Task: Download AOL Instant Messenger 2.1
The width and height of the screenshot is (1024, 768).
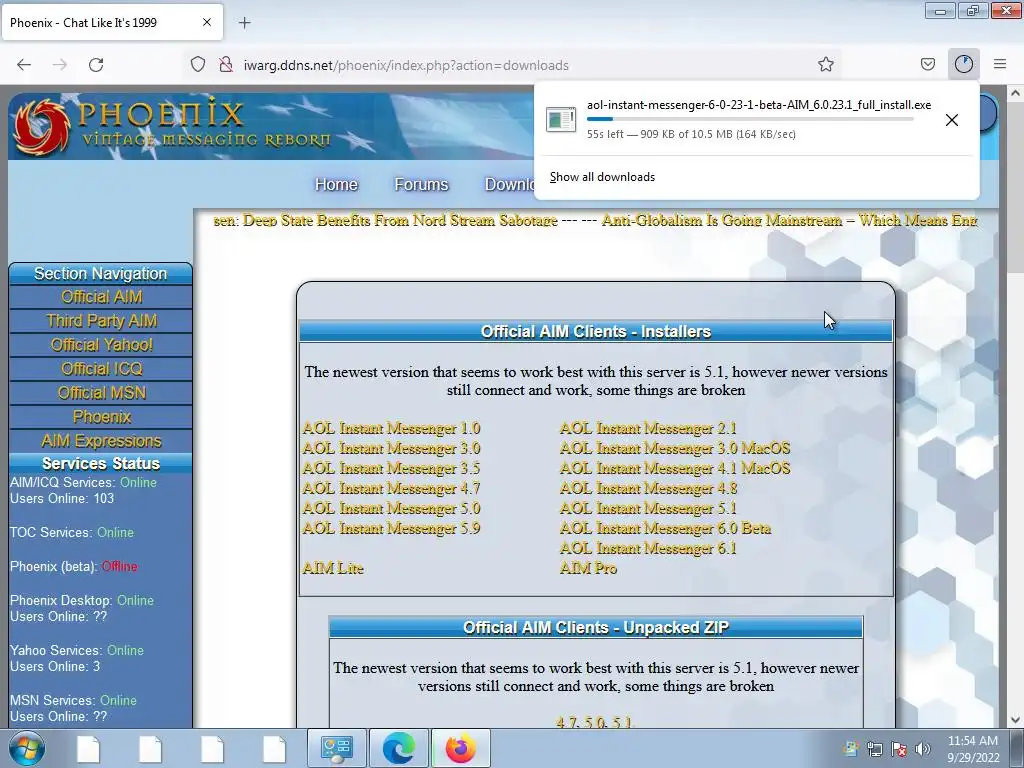Action: click(648, 428)
